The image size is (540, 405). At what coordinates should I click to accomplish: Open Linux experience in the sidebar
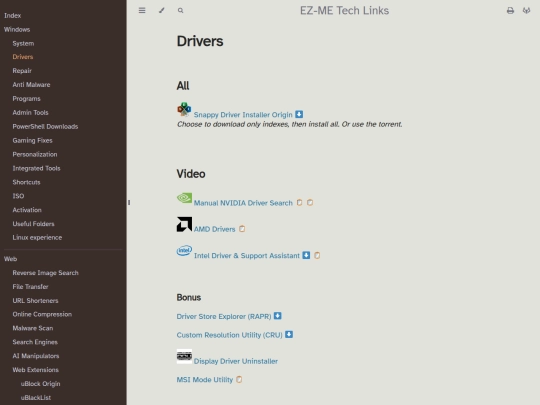point(37,238)
